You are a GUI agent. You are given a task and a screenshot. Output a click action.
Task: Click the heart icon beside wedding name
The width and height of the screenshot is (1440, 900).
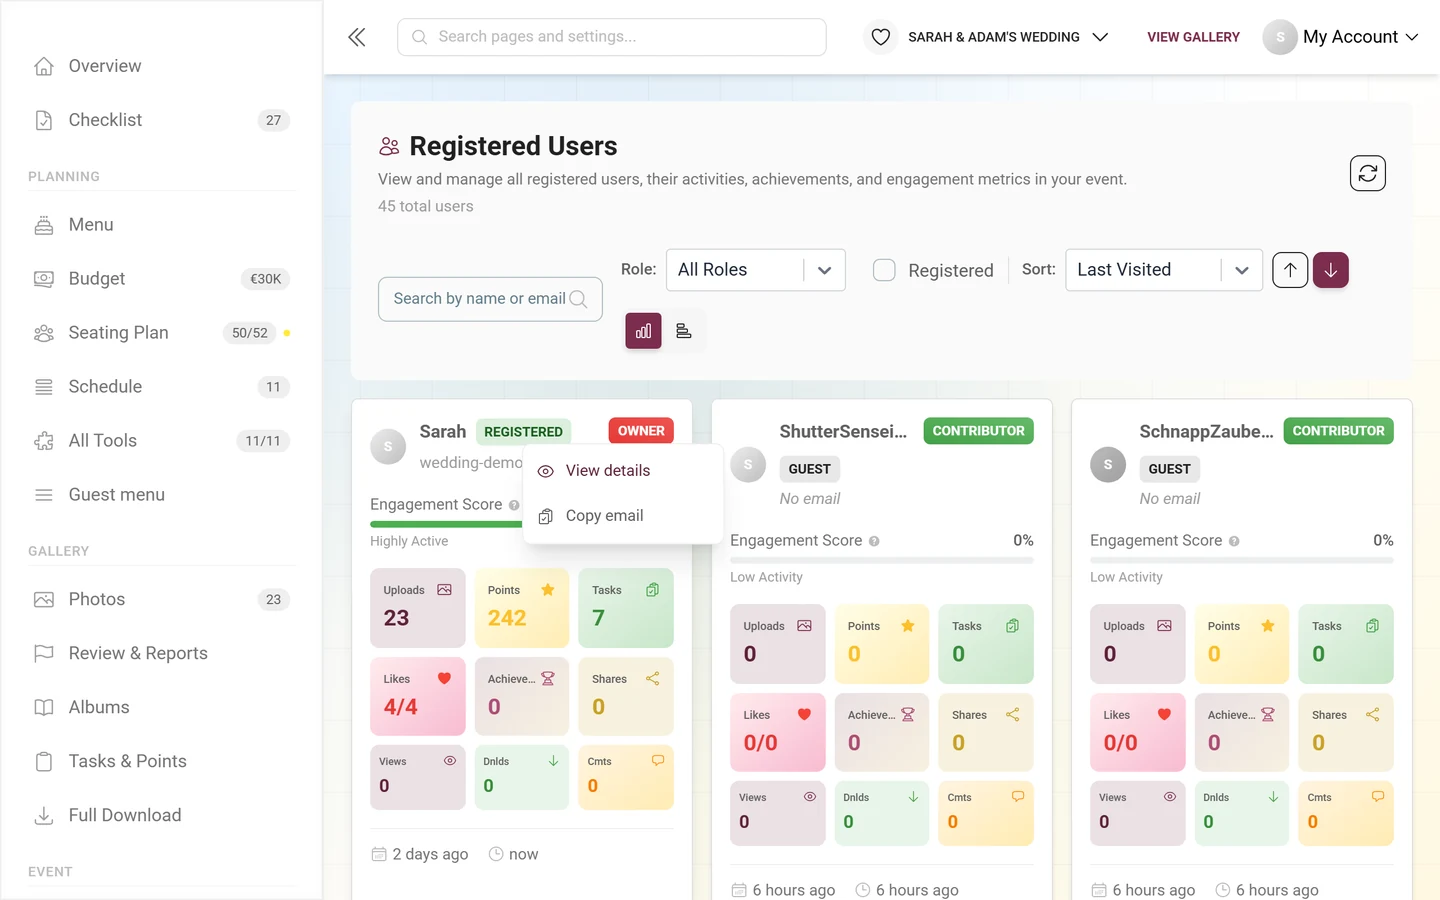coord(880,37)
